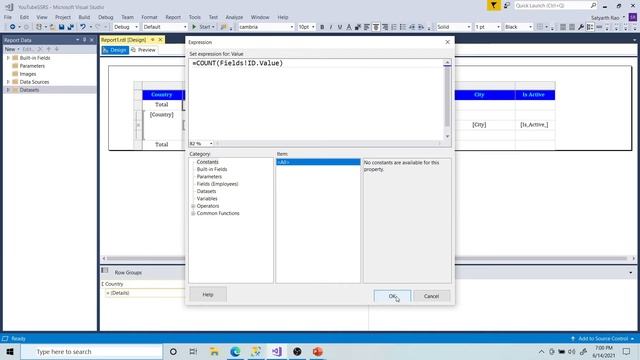Open the File menu
Screen dimensions: 640x360
coord(8,17)
